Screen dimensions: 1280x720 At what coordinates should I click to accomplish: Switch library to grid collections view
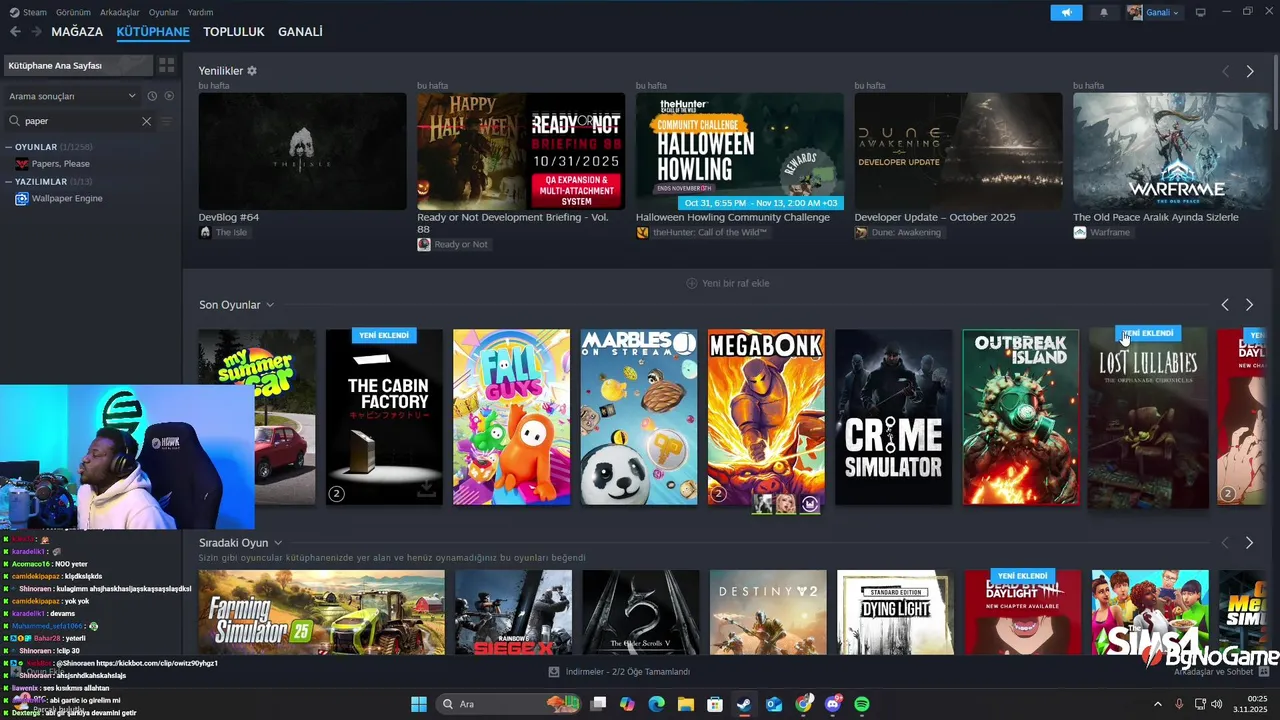[x=167, y=65]
